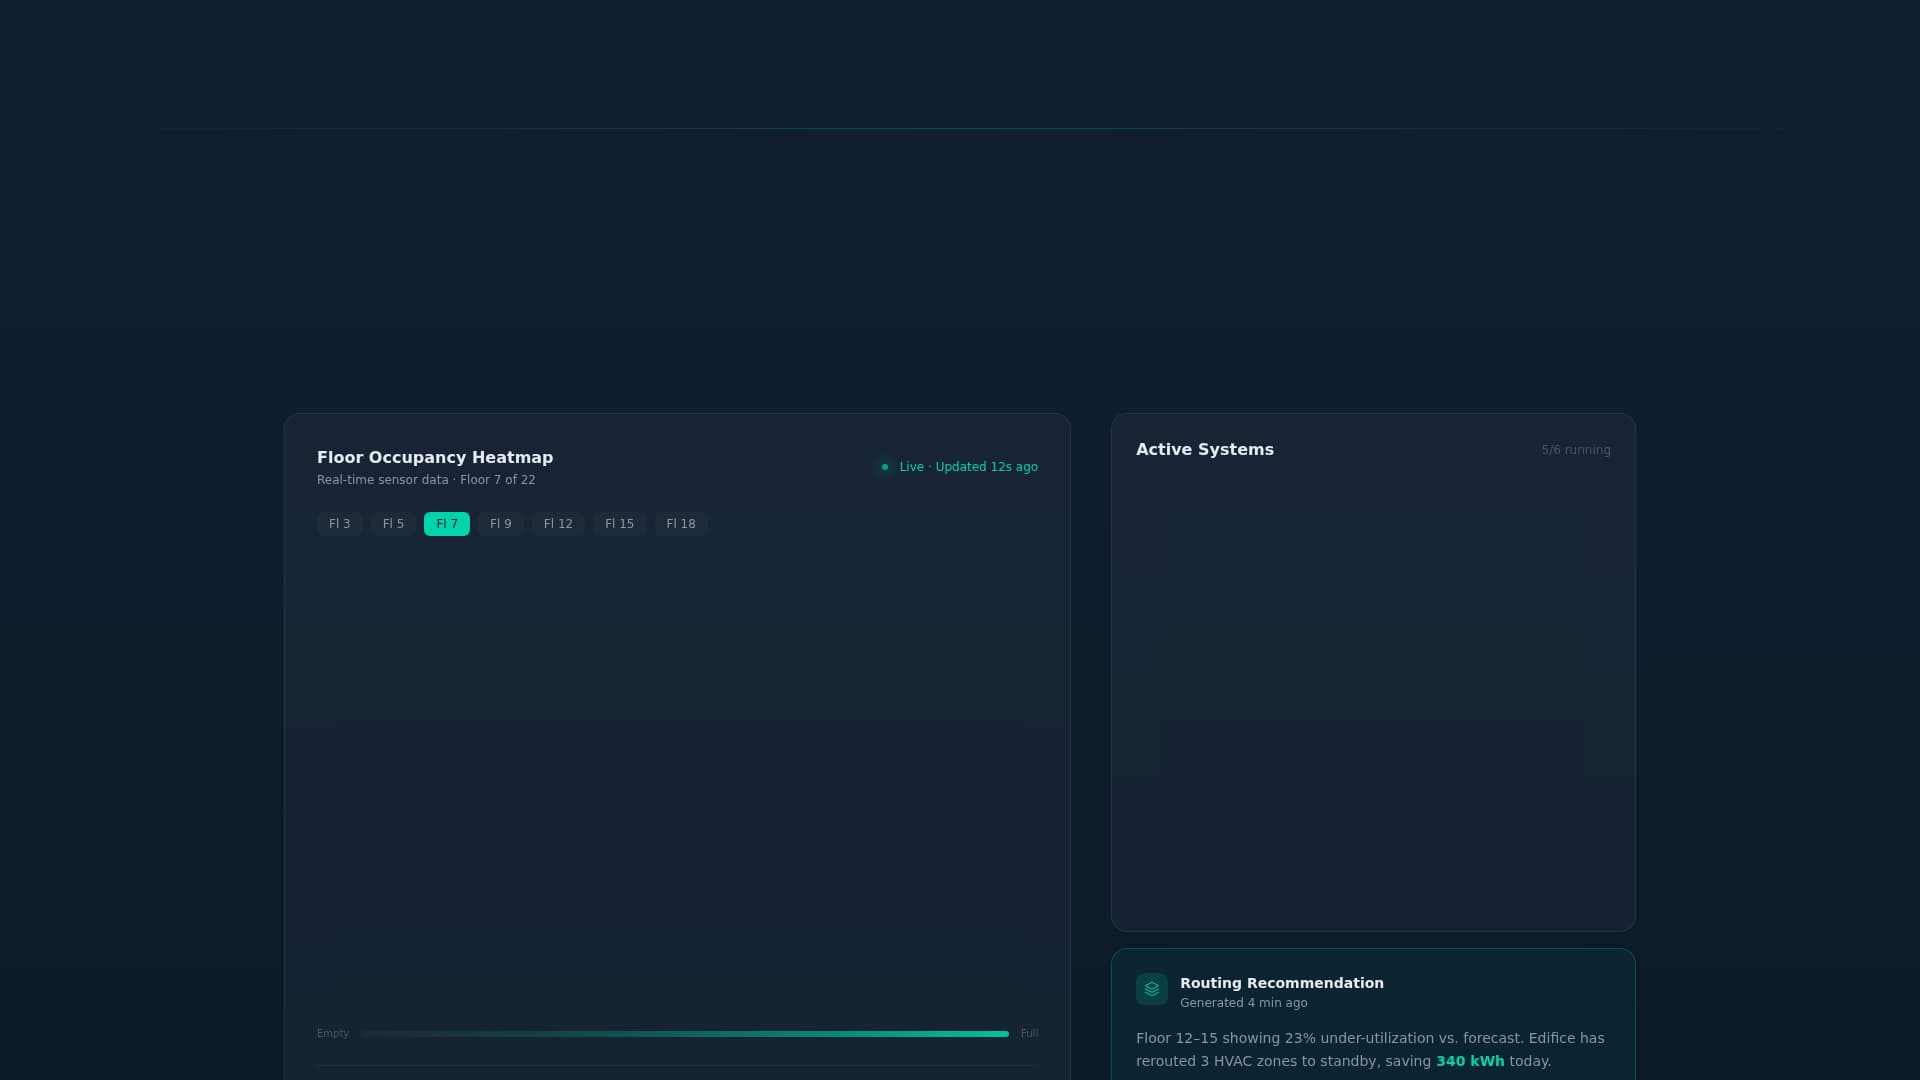Click the green Live status dot

884,467
